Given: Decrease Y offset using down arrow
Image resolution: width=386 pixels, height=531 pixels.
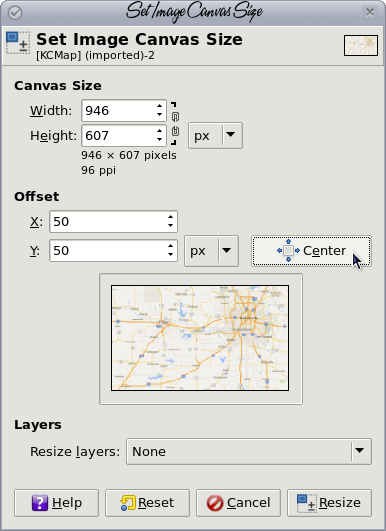Looking at the screenshot, I should click(x=171, y=255).
